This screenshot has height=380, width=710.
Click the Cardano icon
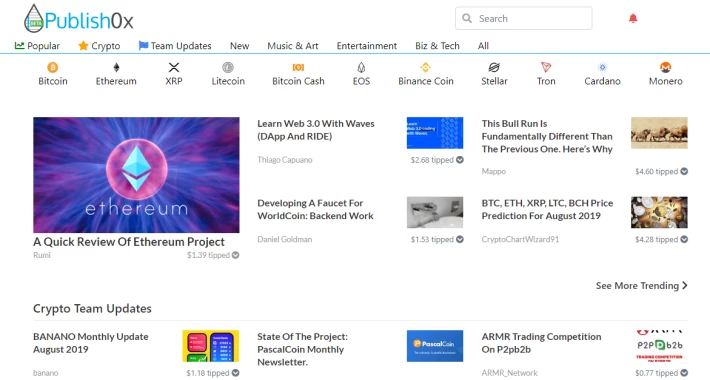602,67
